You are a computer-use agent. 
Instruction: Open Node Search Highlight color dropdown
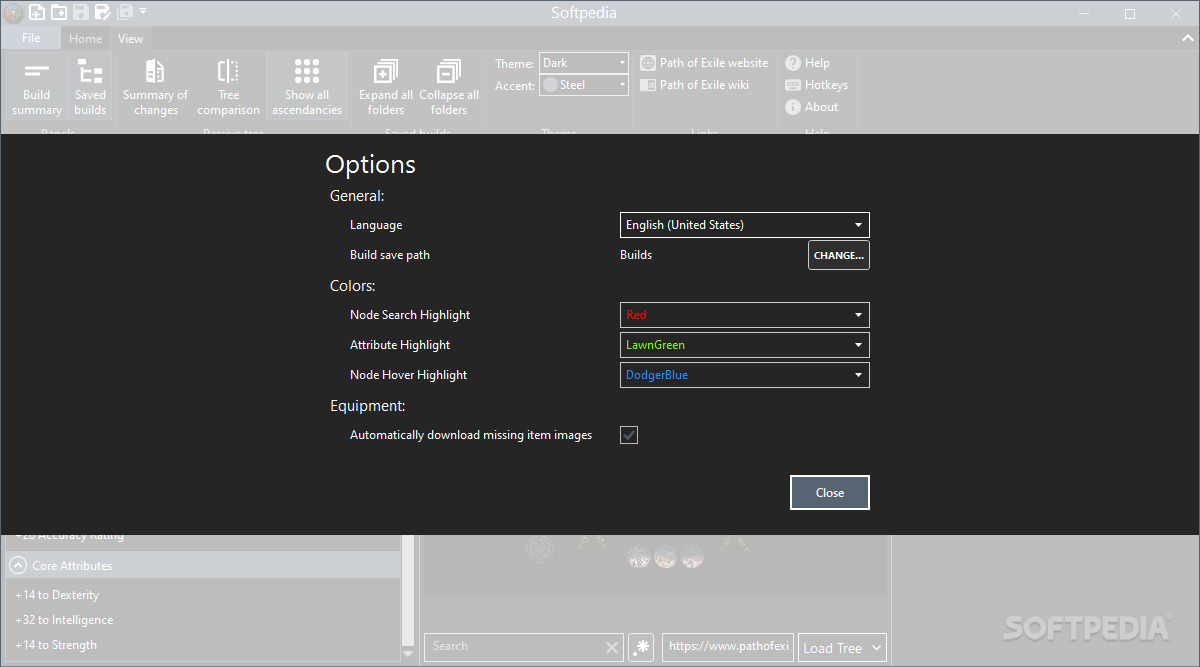745,315
